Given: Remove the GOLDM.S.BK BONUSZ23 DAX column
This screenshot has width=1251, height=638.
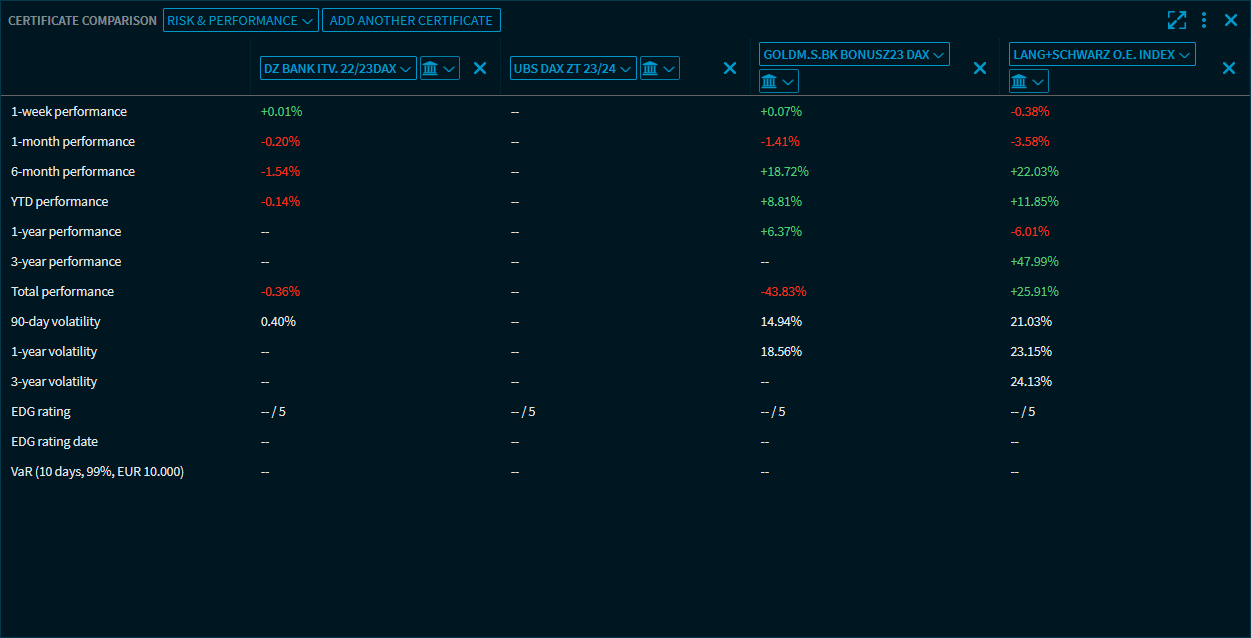Looking at the screenshot, I should pos(980,68).
